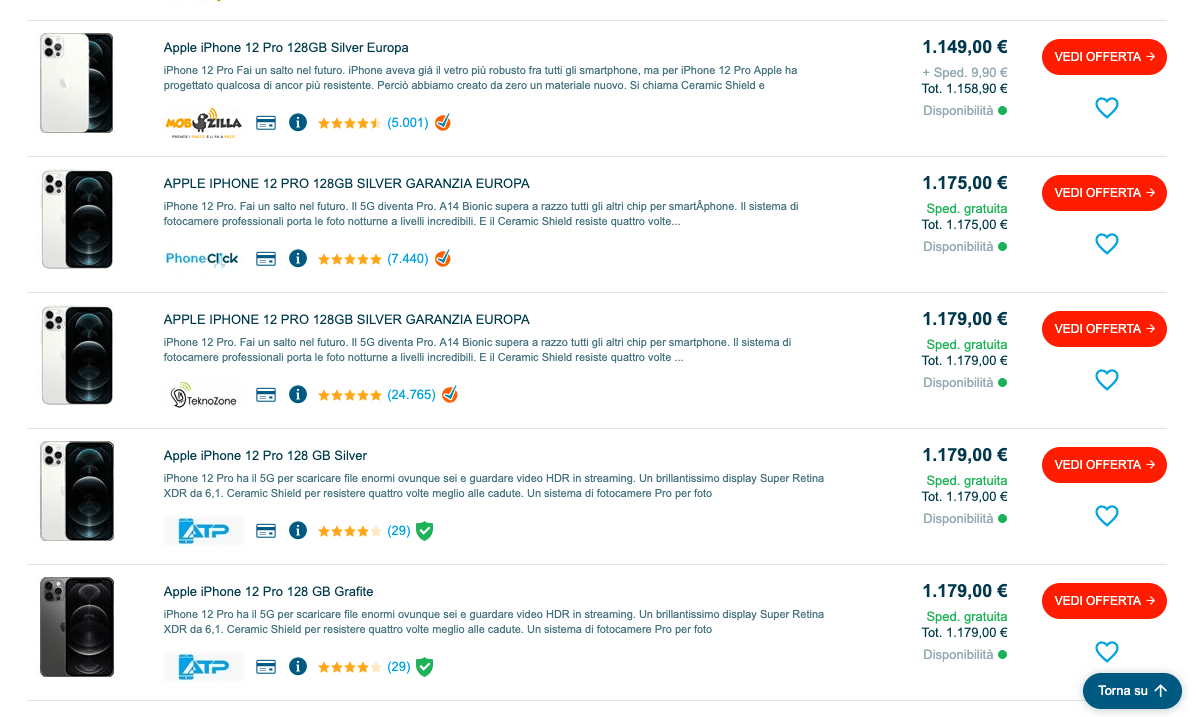Add Mobzilla iPhone offer to favorites heart
The height and width of the screenshot is (717, 1197).
click(x=1106, y=108)
